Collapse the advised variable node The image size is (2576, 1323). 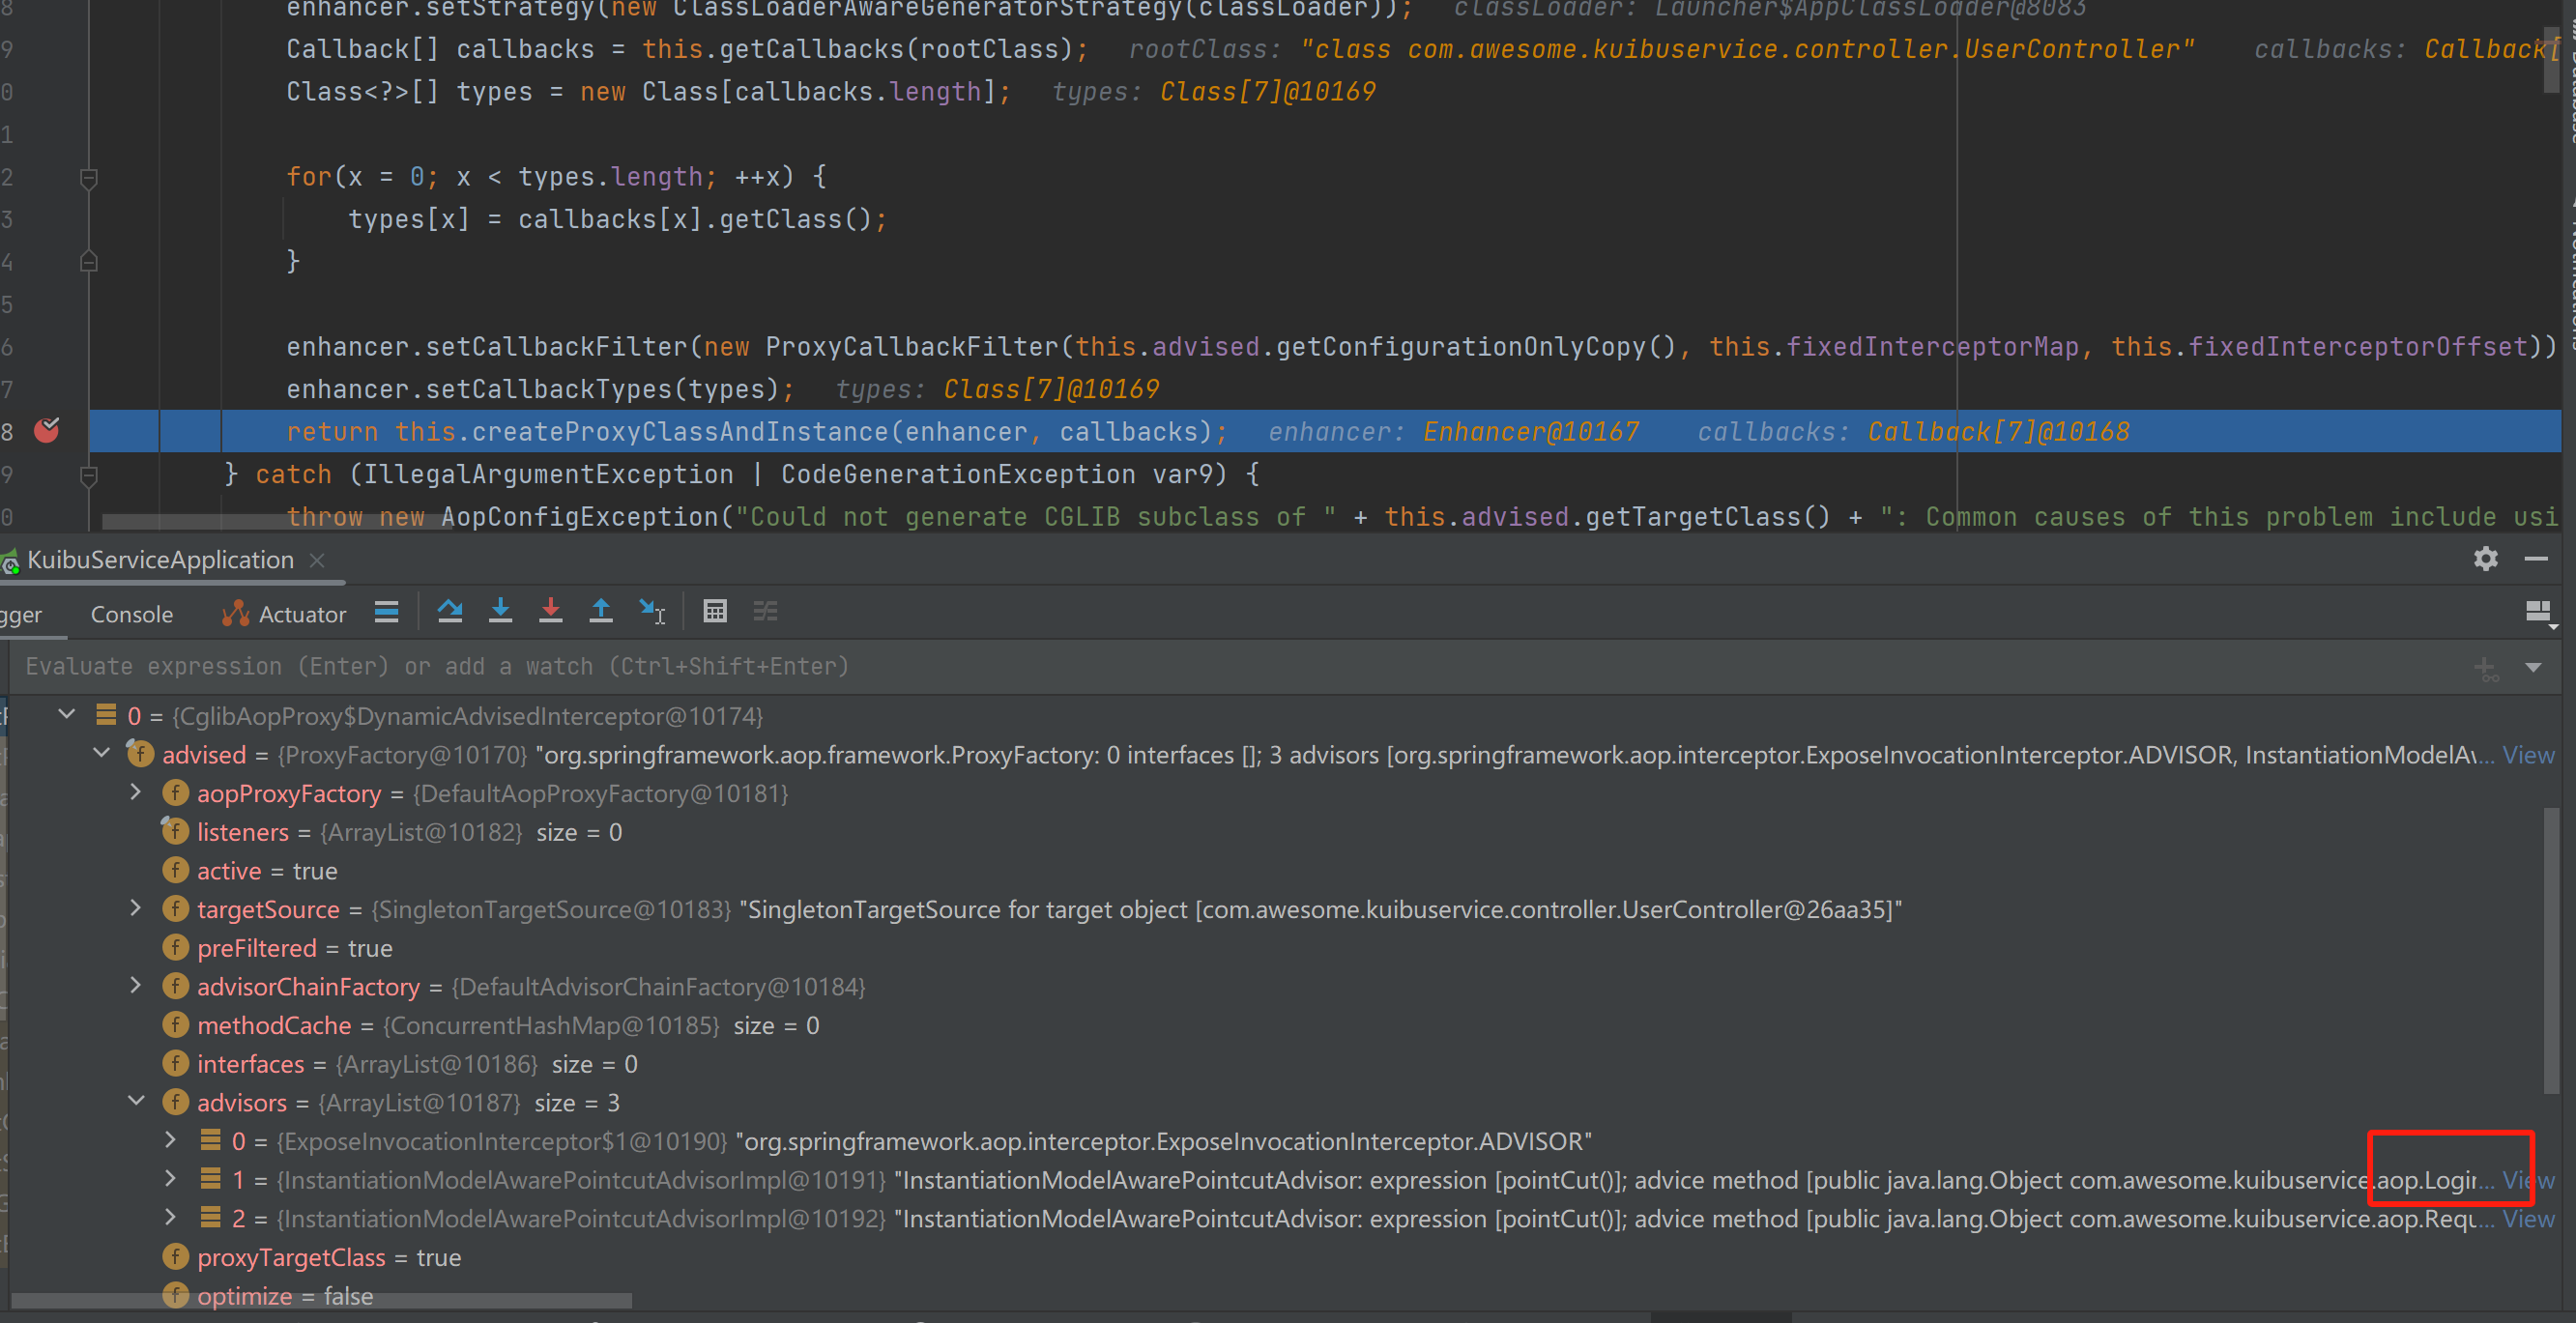tap(101, 754)
